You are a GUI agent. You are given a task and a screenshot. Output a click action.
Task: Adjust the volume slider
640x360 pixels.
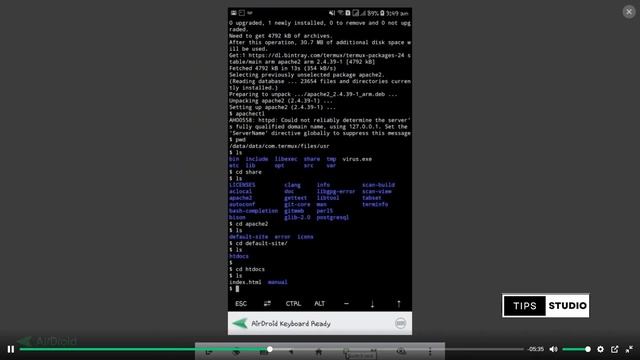(x=576, y=349)
